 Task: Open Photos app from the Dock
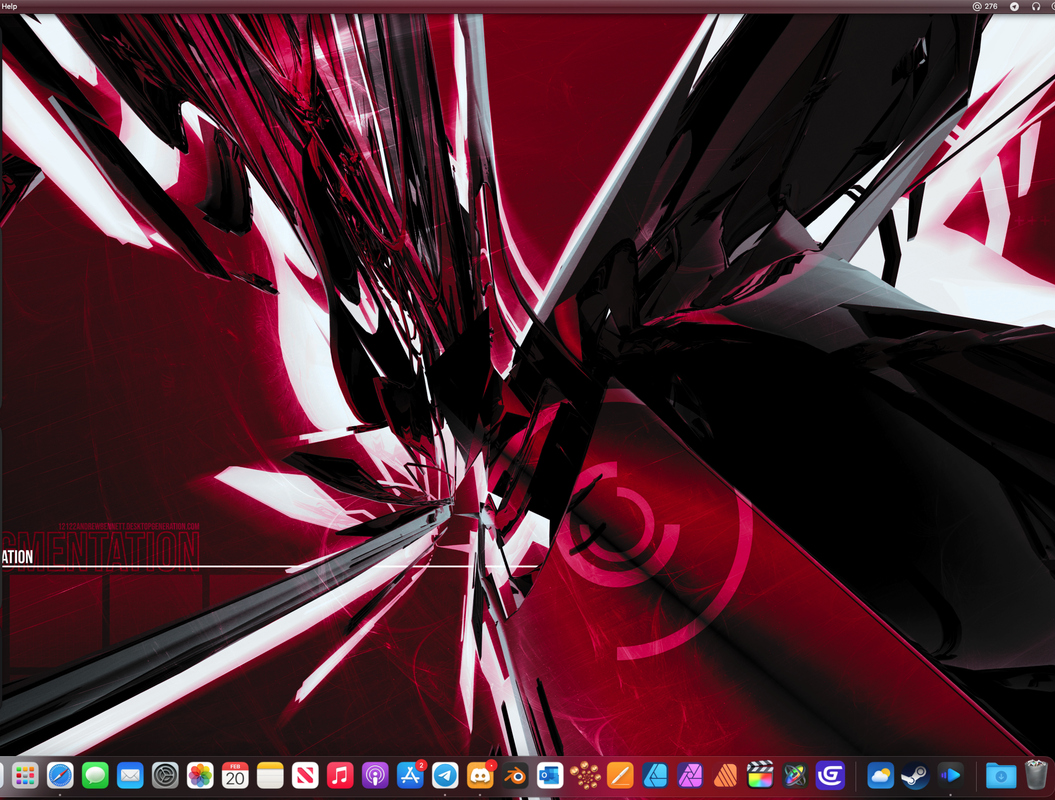200,776
